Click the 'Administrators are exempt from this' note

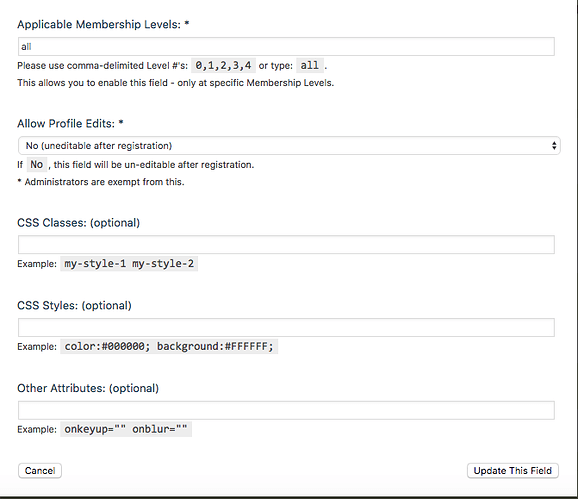(x=101, y=182)
